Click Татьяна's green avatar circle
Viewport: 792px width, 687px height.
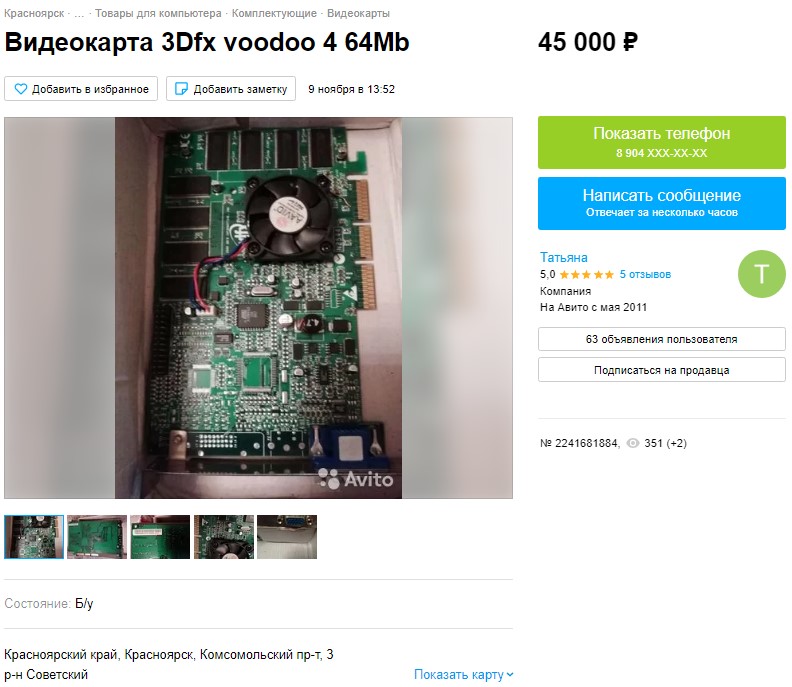[x=762, y=274]
